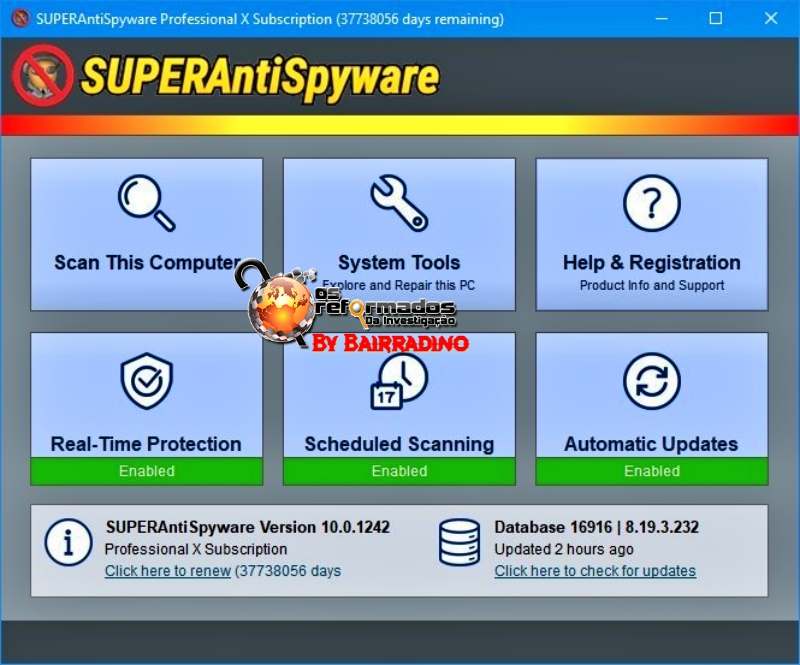Click Updated 2 hours ago text
This screenshot has width=800, height=665.
564,549
